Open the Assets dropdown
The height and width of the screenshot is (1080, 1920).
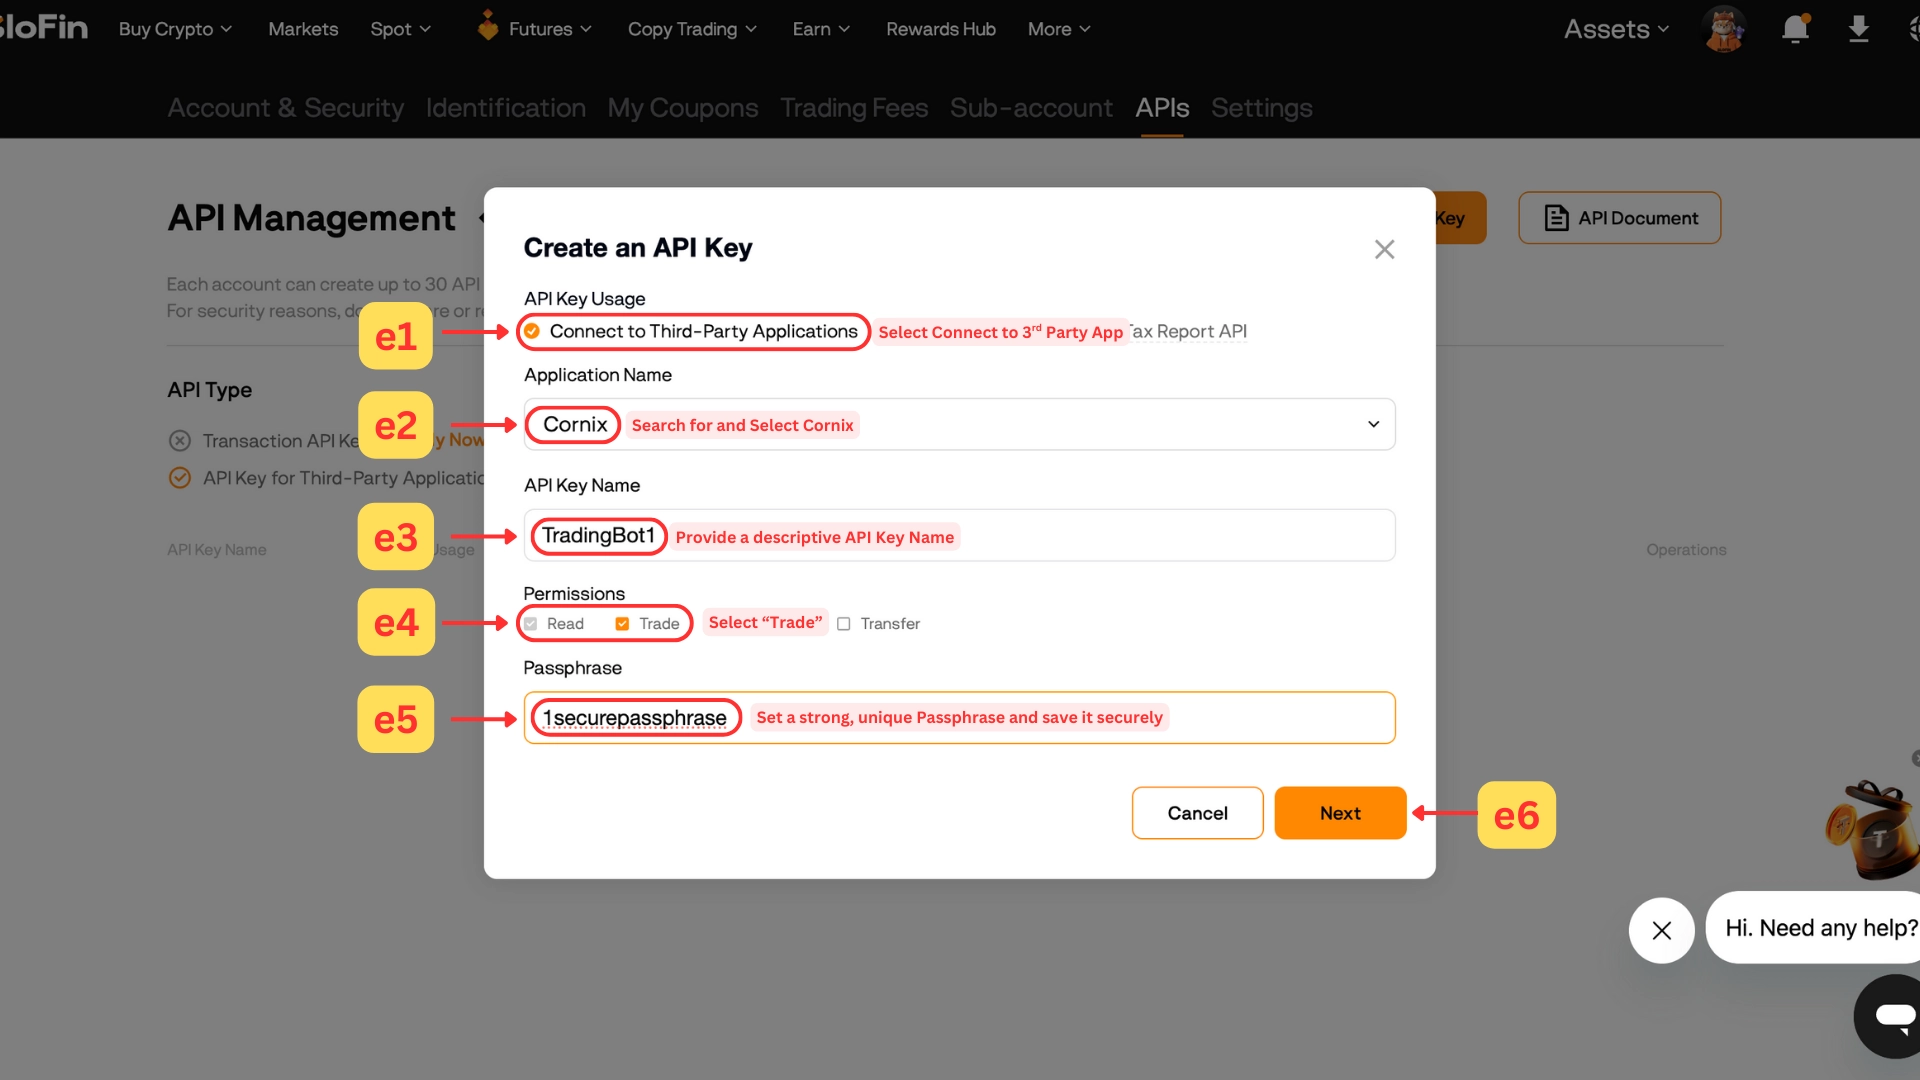(x=1616, y=29)
